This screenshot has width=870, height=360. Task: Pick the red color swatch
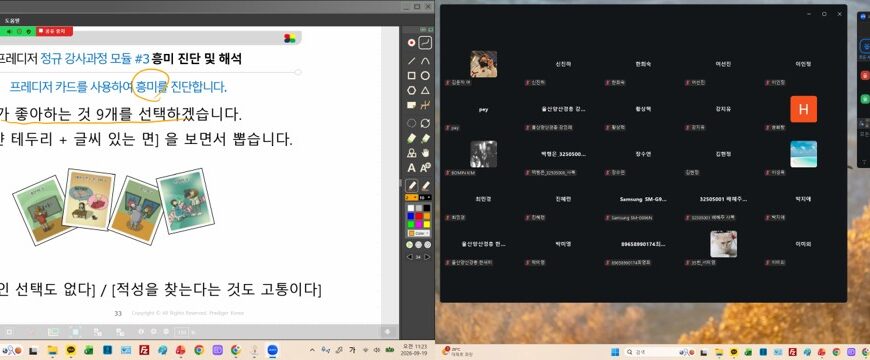419,216
